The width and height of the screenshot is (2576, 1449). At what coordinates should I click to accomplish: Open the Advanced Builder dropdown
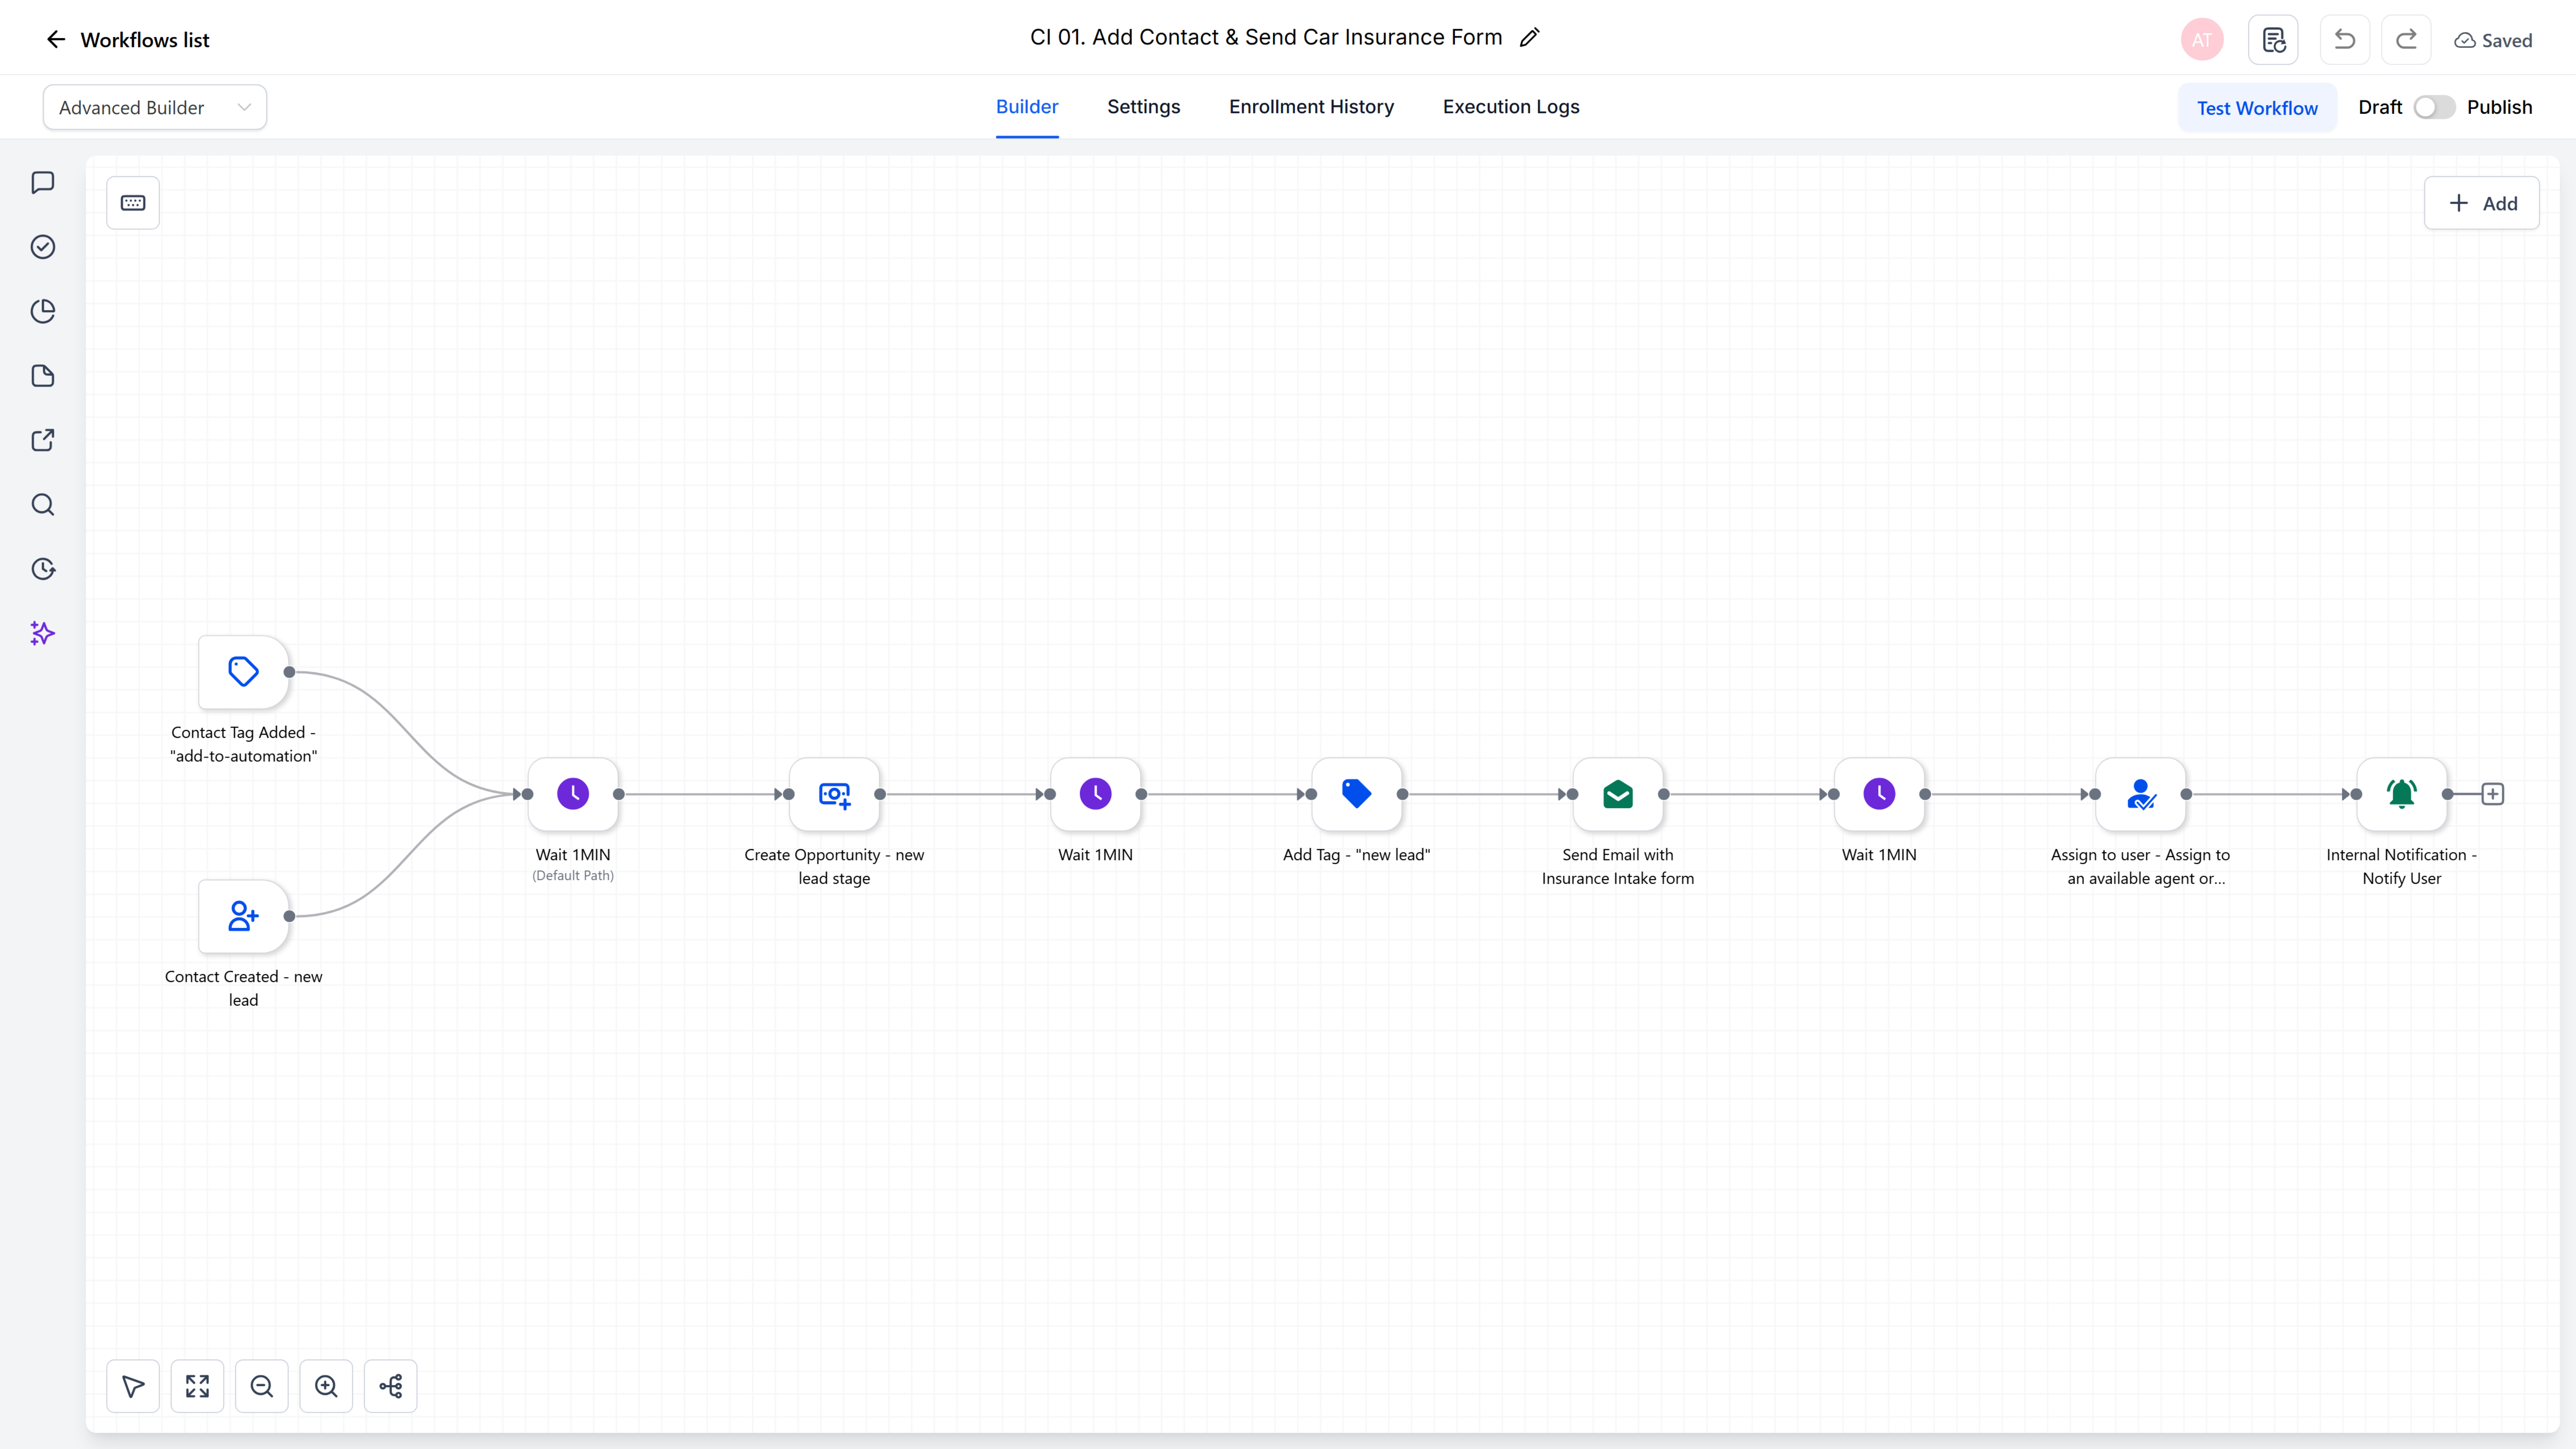[155, 107]
